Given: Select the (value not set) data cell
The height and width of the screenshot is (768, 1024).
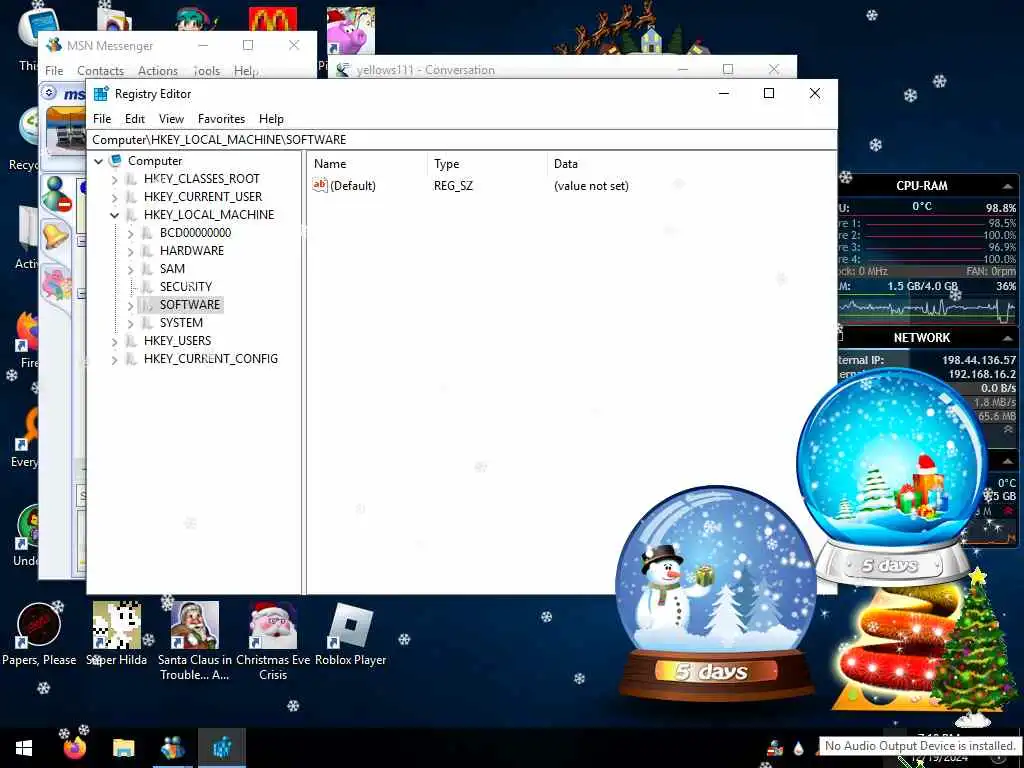Looking at the screenshot, I should coord(591,186).
